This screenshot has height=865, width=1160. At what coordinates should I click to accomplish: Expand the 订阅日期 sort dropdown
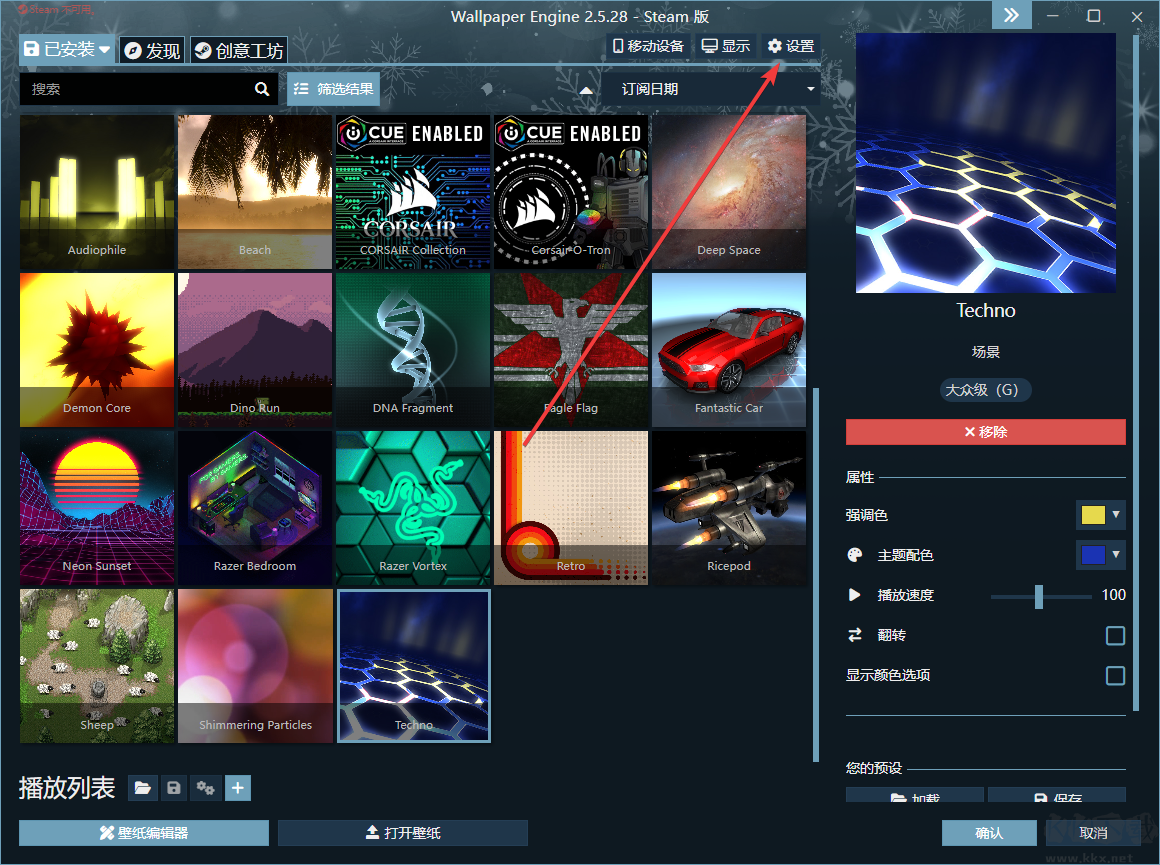(710, 89)
